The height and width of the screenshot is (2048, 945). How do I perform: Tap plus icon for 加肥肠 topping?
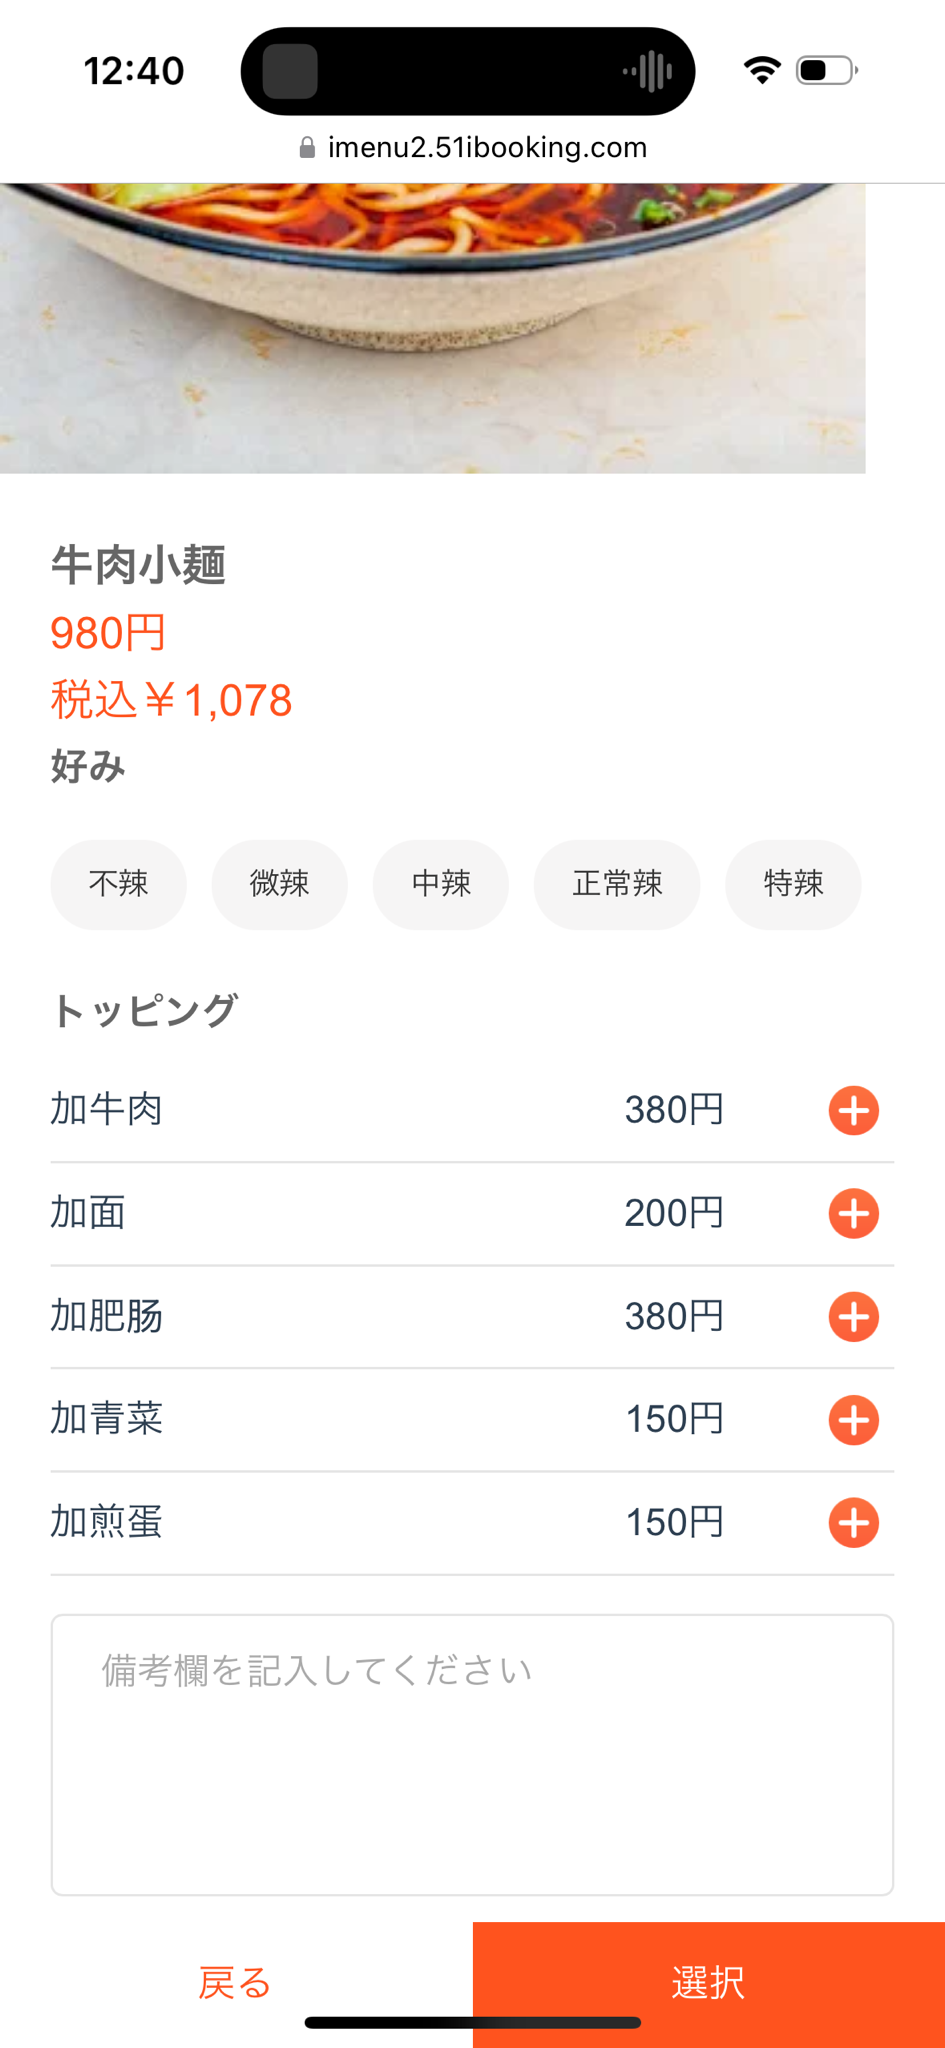[x=853, y=1316]
